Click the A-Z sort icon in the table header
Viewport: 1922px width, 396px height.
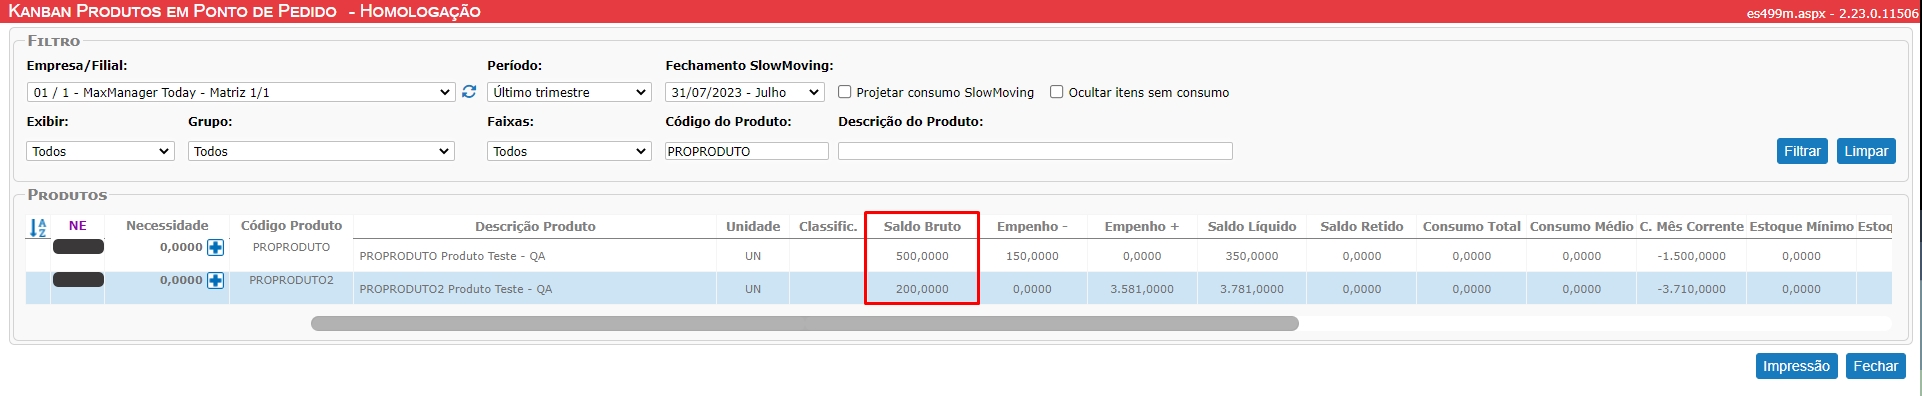(38, 228)
